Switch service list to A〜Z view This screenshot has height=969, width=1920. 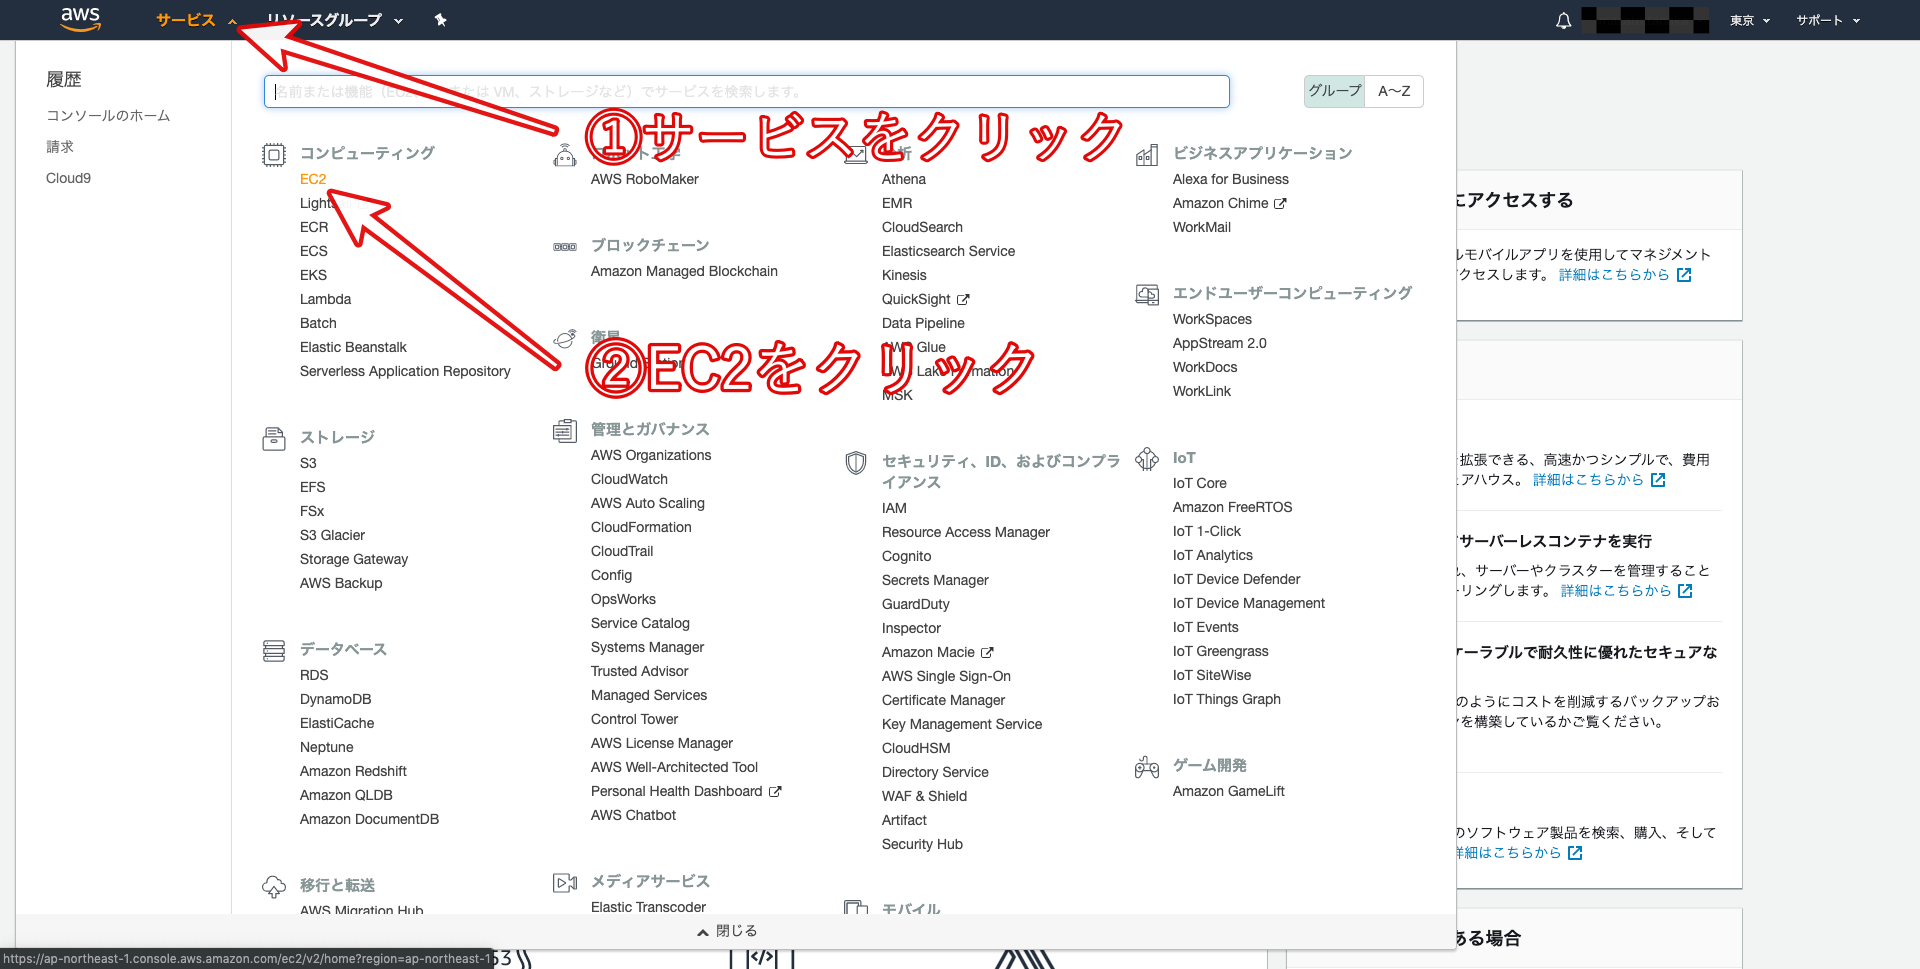(x=1394, y=91)
